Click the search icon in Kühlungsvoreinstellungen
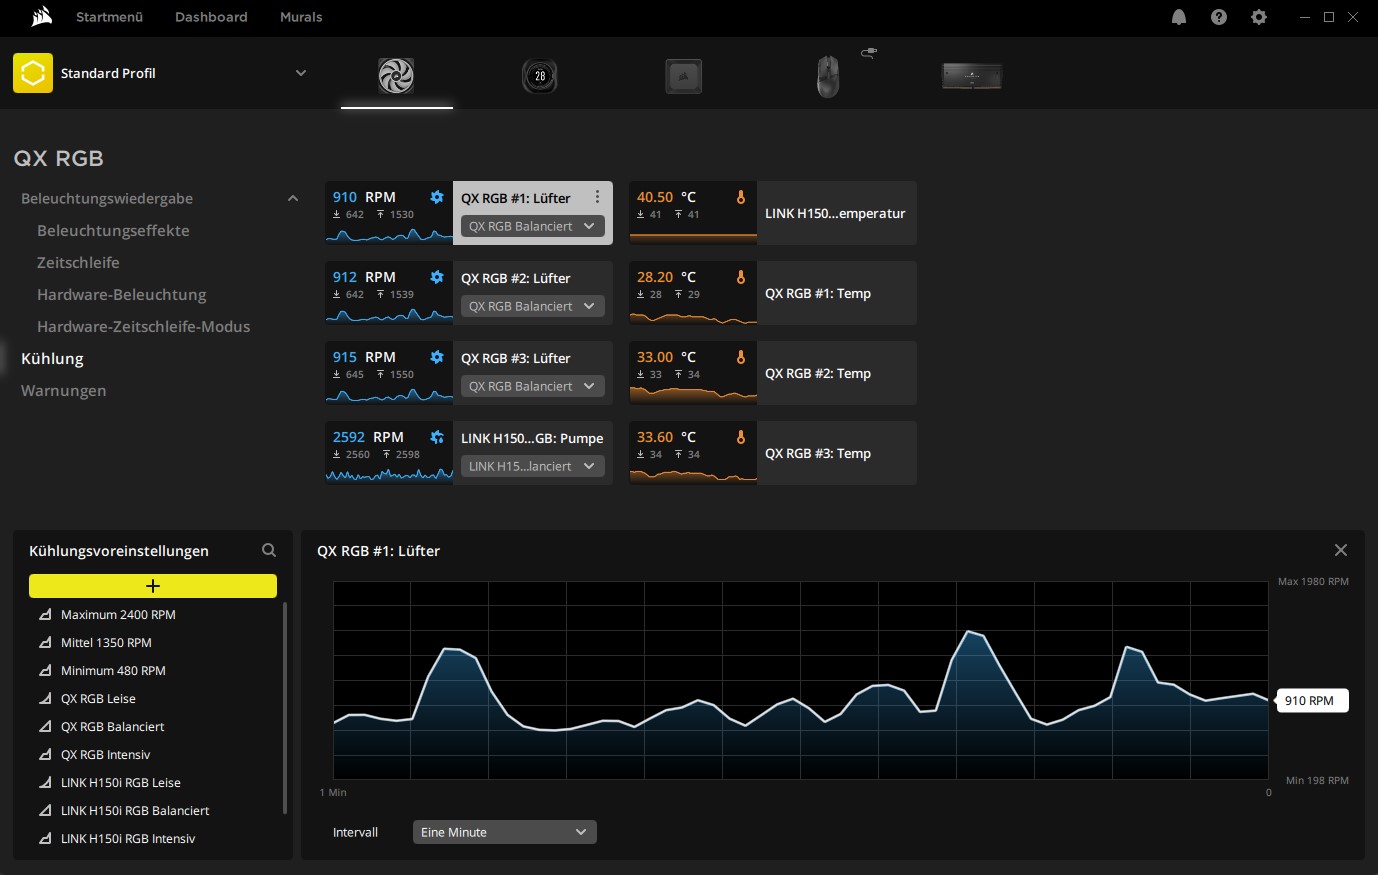The image size is (1378, 875). pos(269,550)
